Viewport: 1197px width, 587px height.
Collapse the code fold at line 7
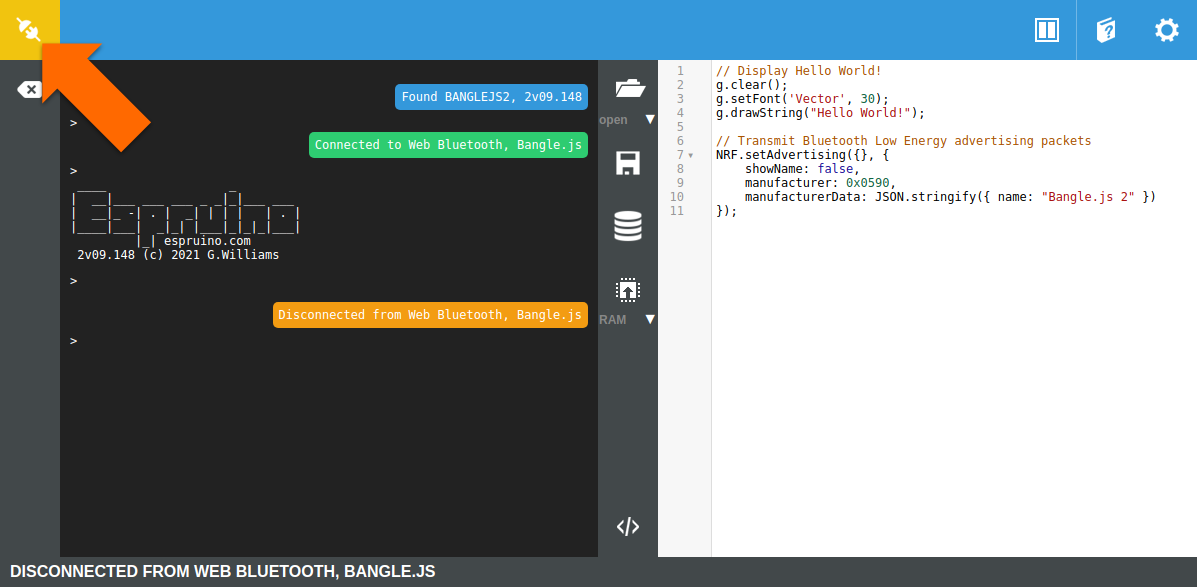[690, 155]
